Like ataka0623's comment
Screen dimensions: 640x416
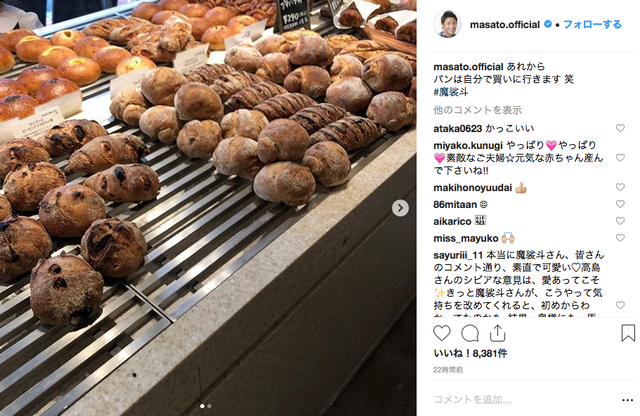(620, 128)
